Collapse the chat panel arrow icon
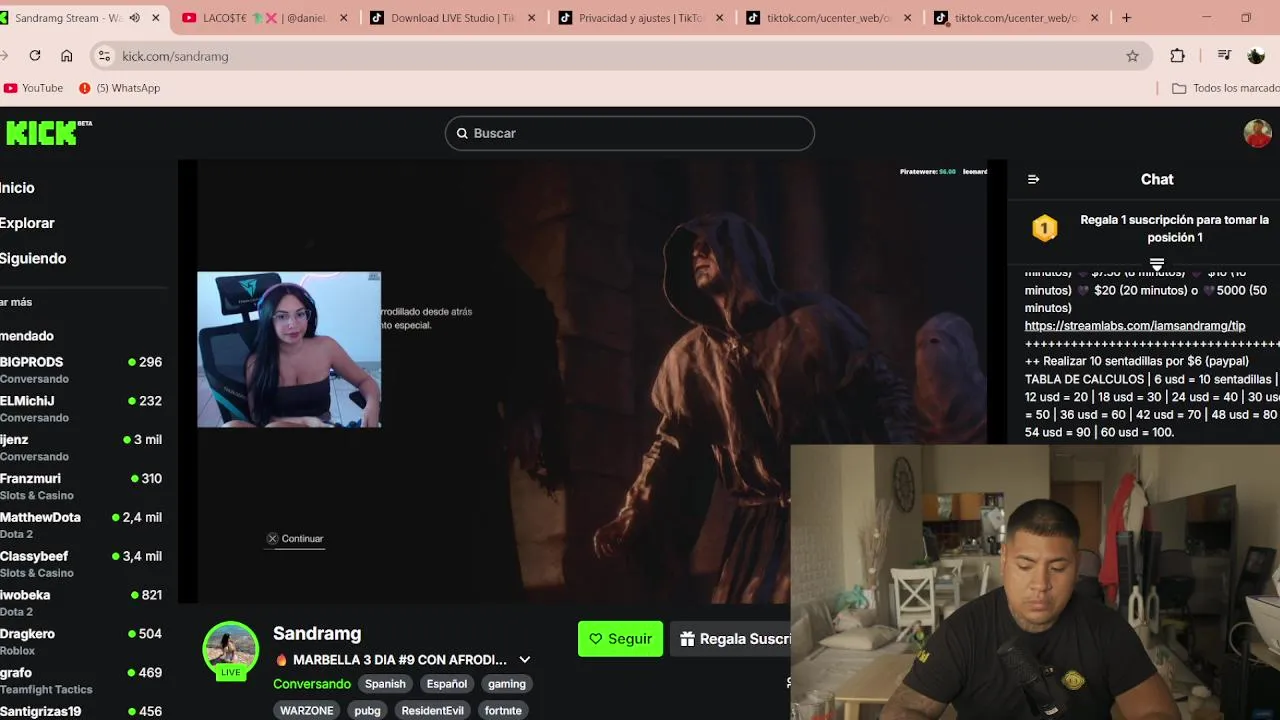This screenshot has height=720, width=1280. pyautogui.click(x=1033, y=179)
